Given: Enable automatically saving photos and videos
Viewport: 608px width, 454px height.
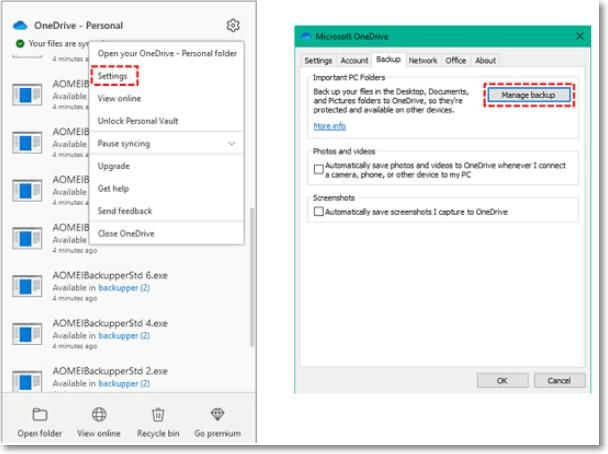Looking at the screenshot, I should (x=318, y=169).
